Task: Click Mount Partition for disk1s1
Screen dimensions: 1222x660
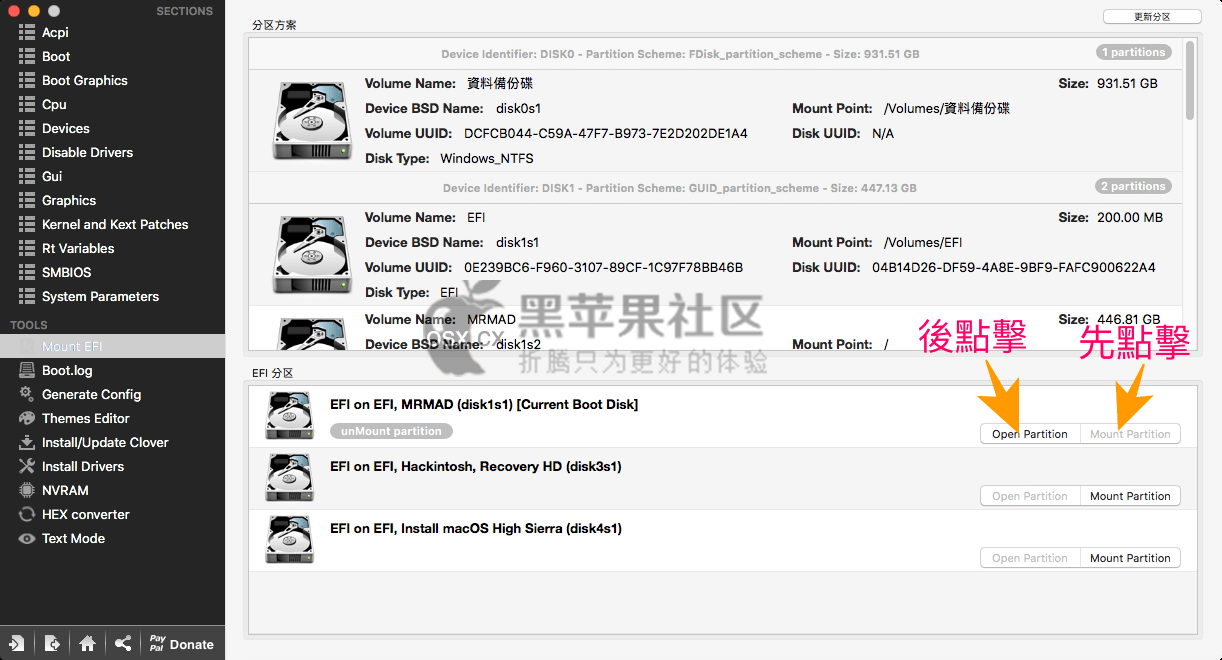Action: [1130, 434]
